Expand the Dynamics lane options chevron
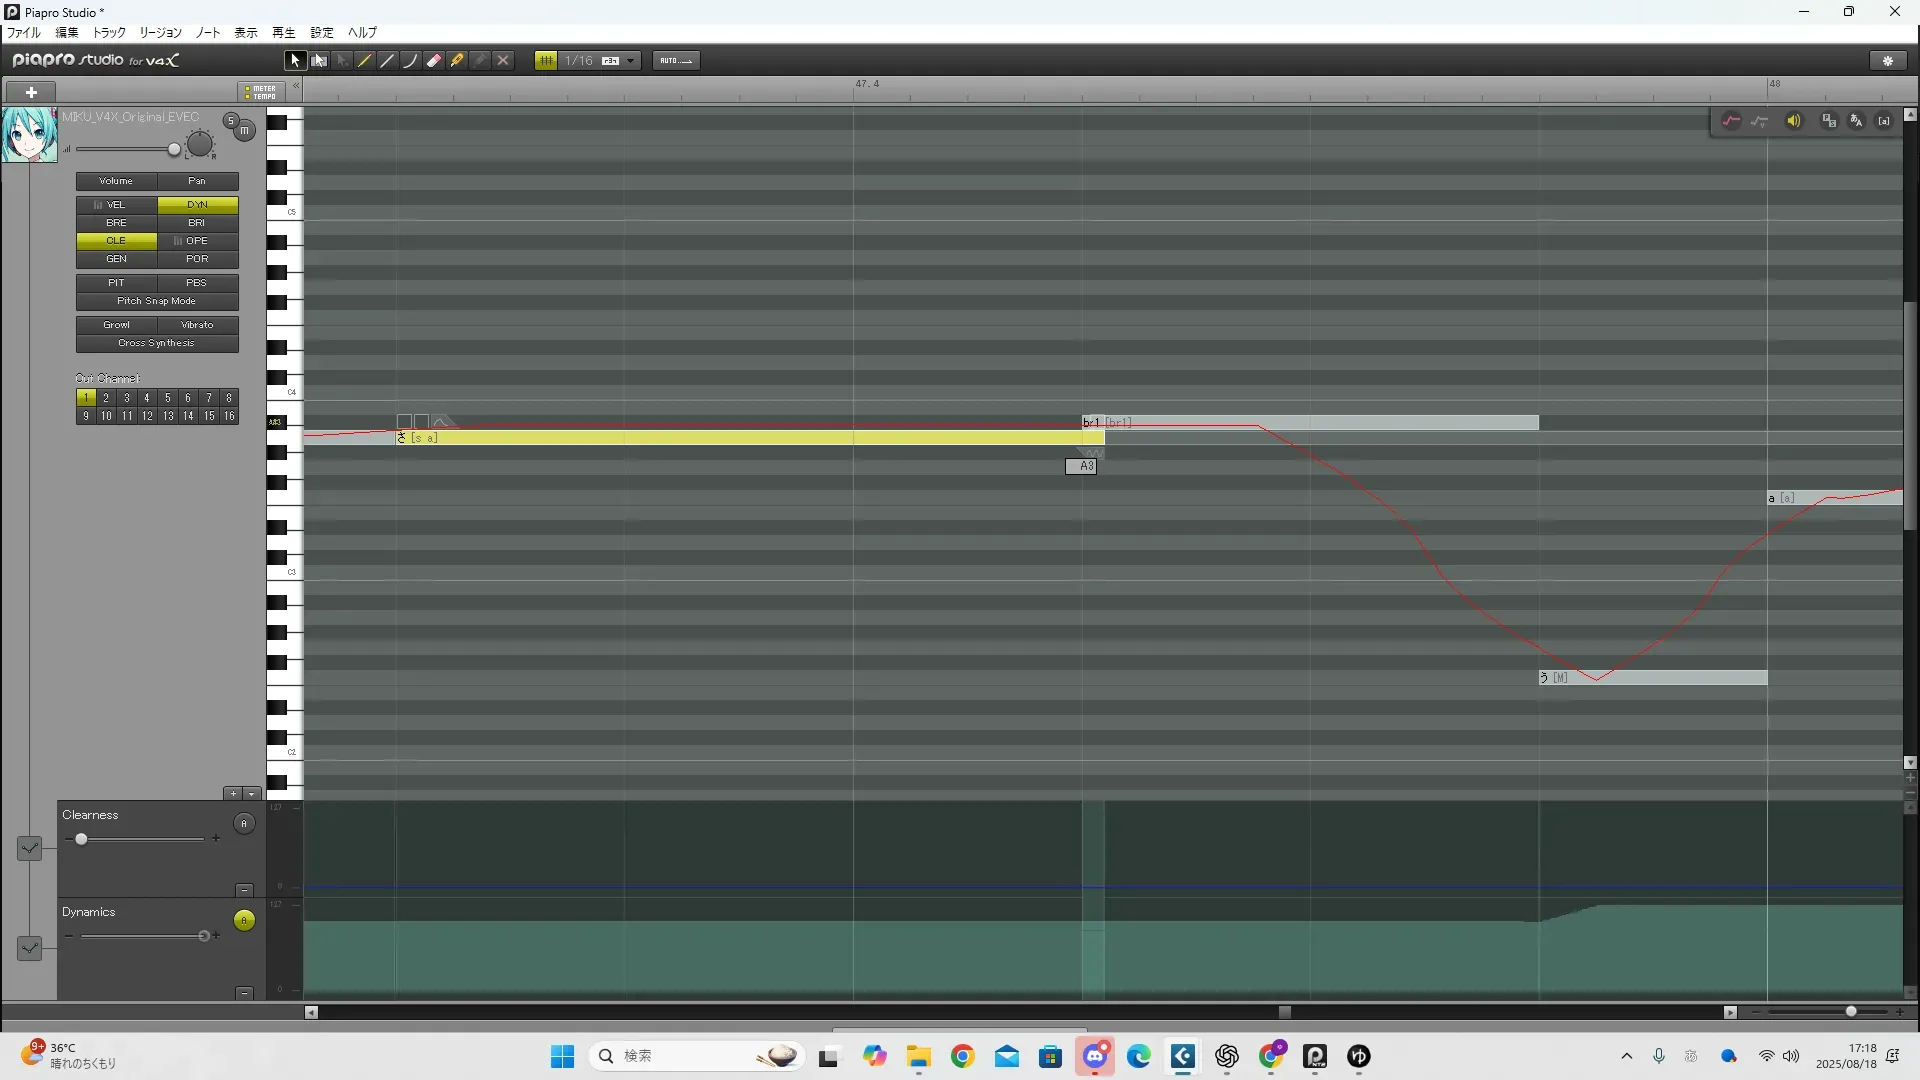1920x1080 pixels. (x=30, y=947)
